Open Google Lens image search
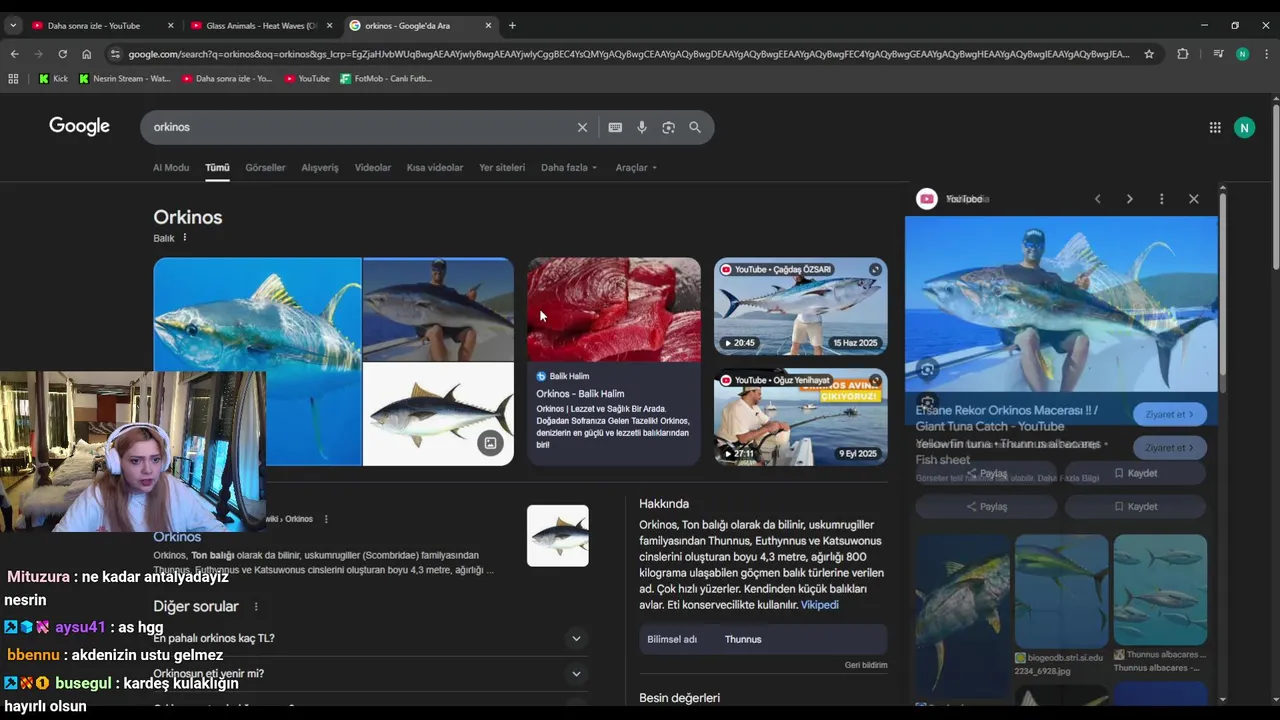 coord(668,127)
